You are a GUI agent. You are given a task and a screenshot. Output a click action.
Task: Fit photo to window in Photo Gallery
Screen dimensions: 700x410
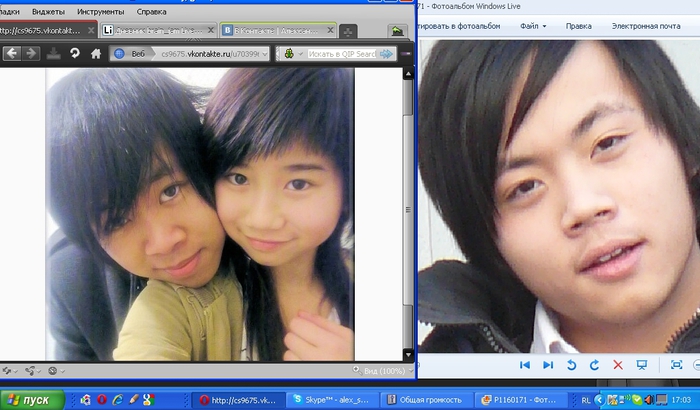676,364
